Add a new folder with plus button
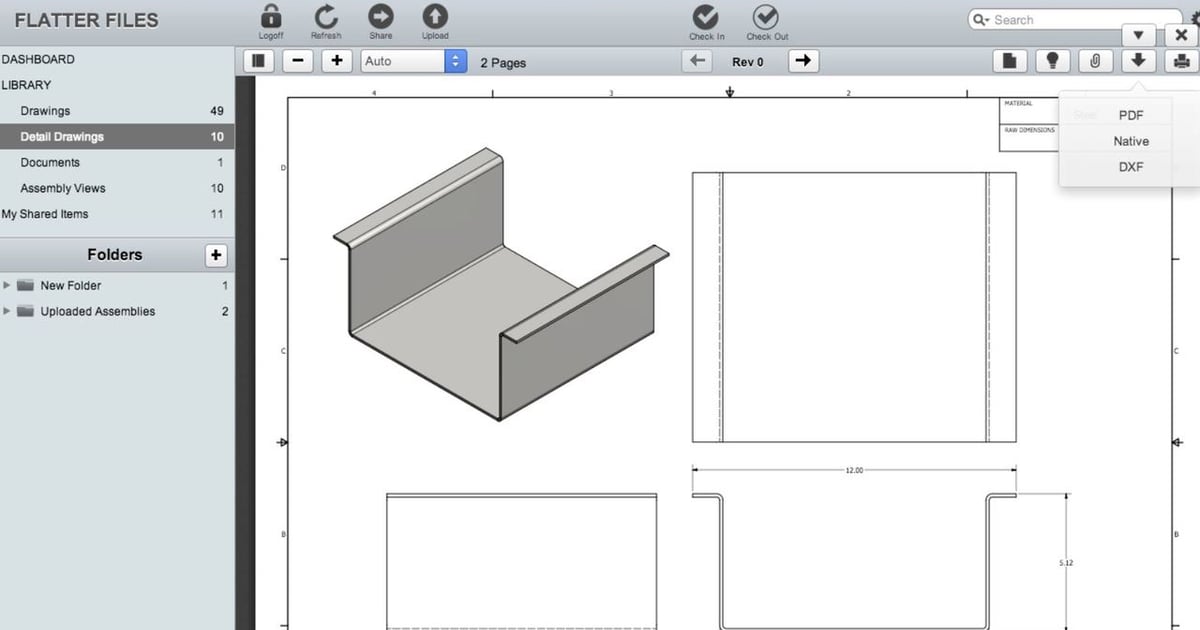Screen dimensions: 1200x630 tap(216, 255)
